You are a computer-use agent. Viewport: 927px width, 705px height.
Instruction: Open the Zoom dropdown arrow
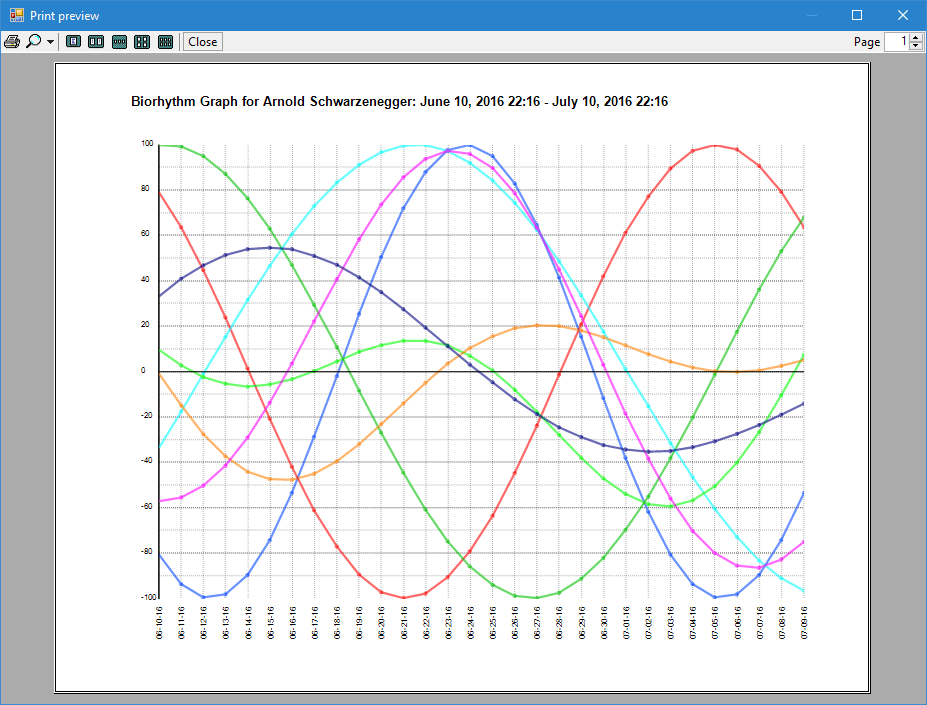50,42
